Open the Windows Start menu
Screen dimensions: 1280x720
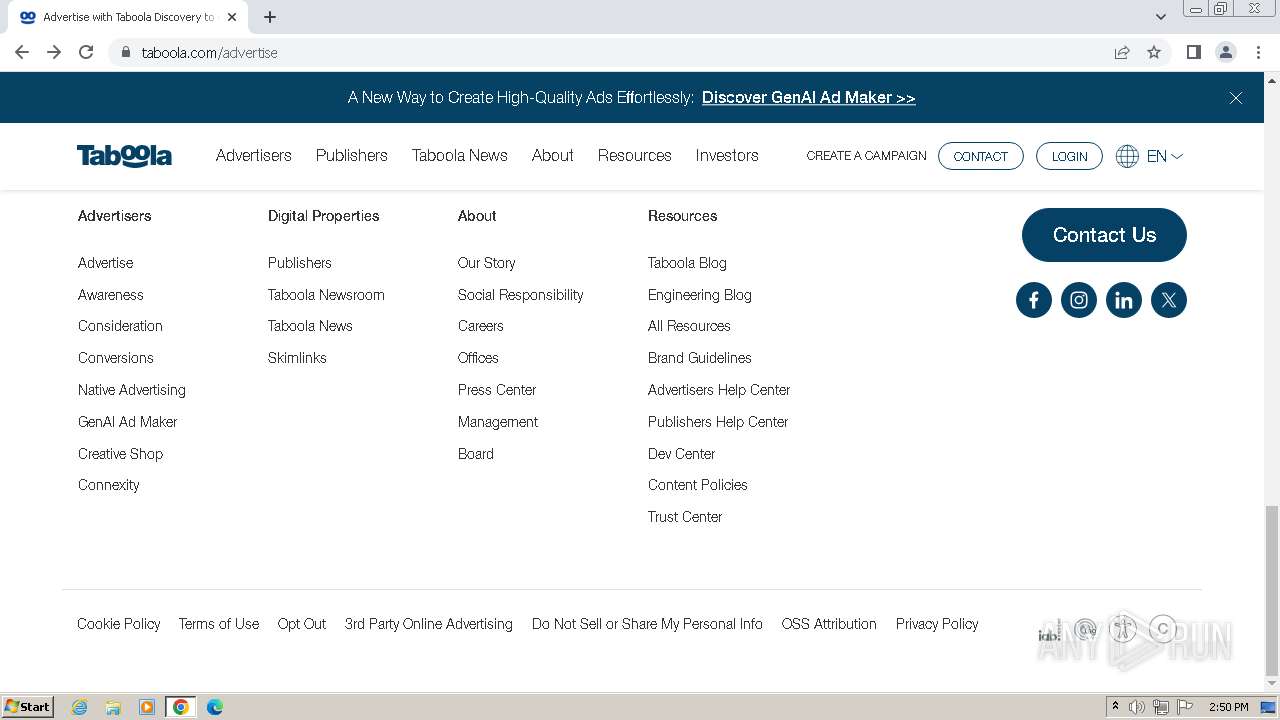coord(28,707)
